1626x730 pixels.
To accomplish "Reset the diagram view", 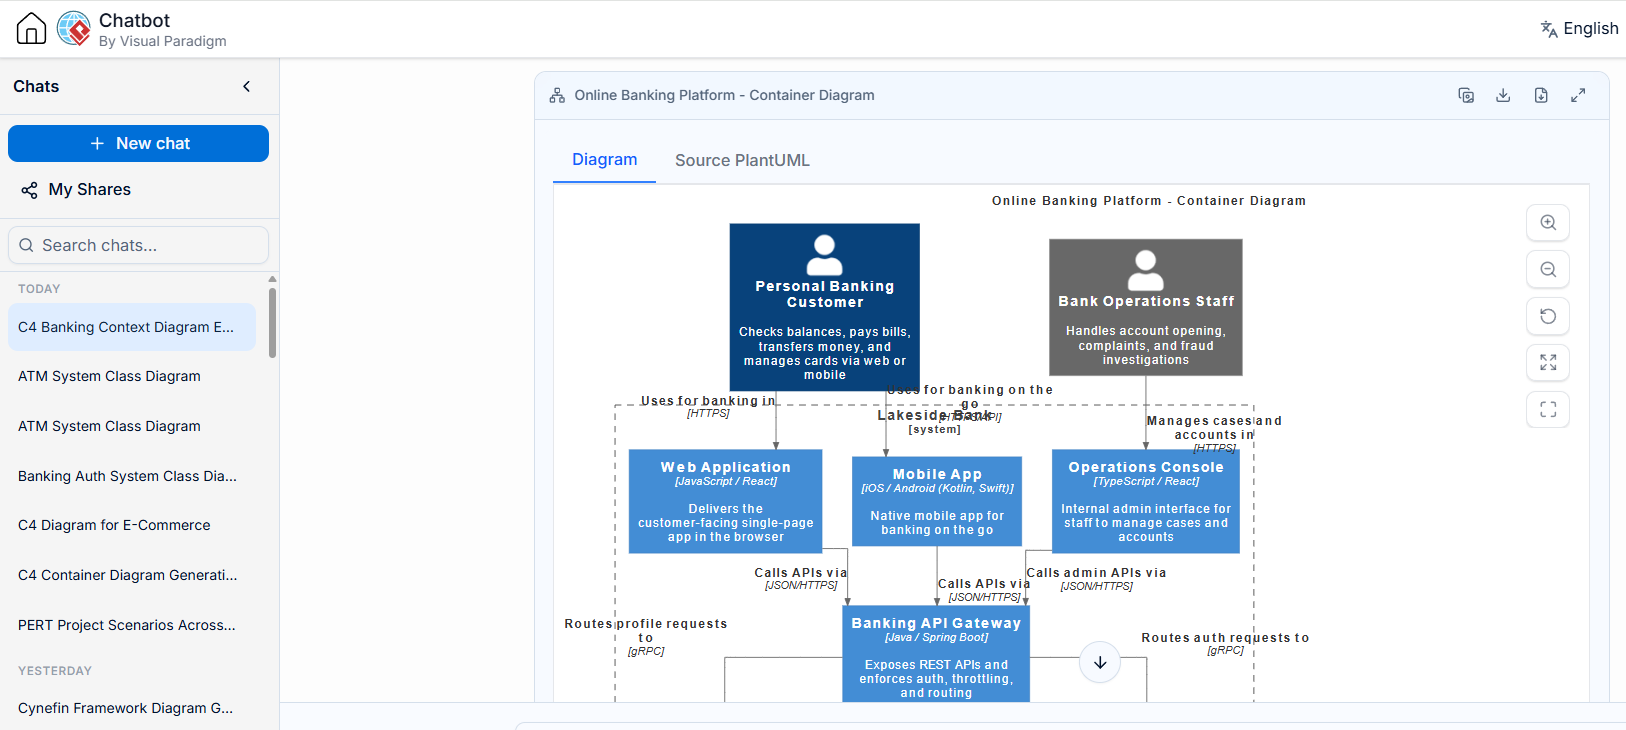I will point(1548,316).
